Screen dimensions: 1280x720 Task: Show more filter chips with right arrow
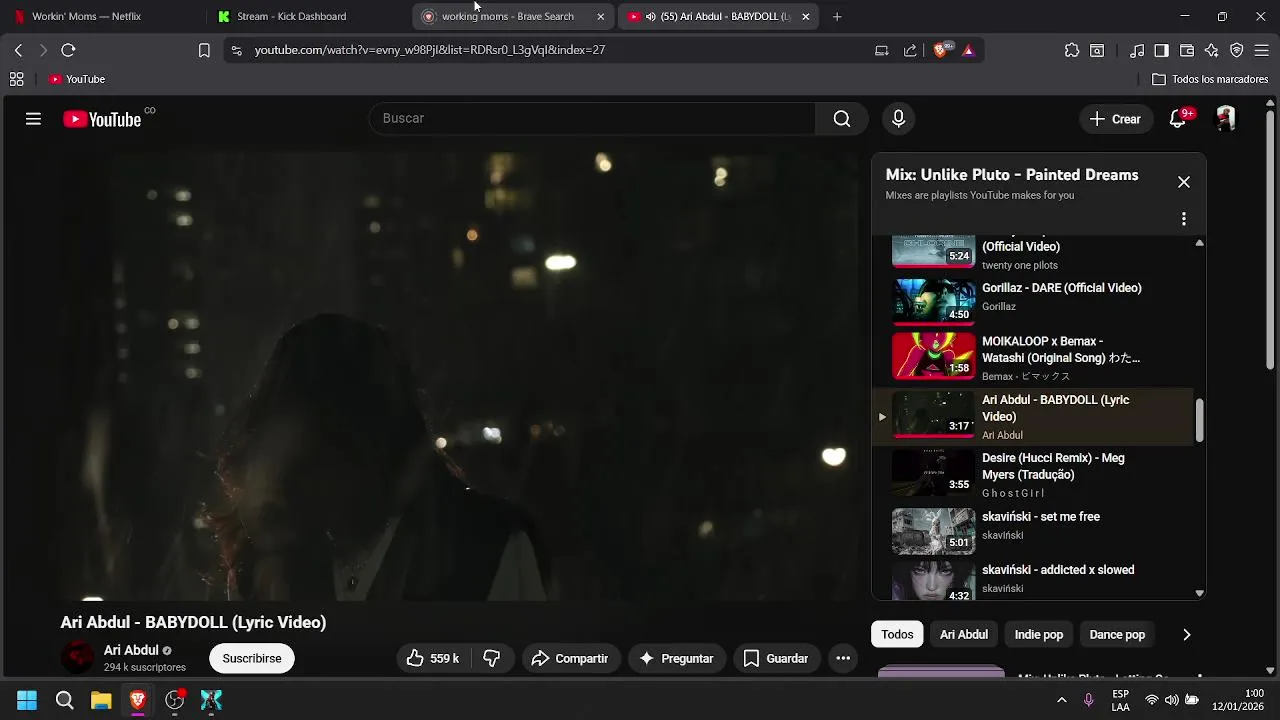click(1187, 634)
